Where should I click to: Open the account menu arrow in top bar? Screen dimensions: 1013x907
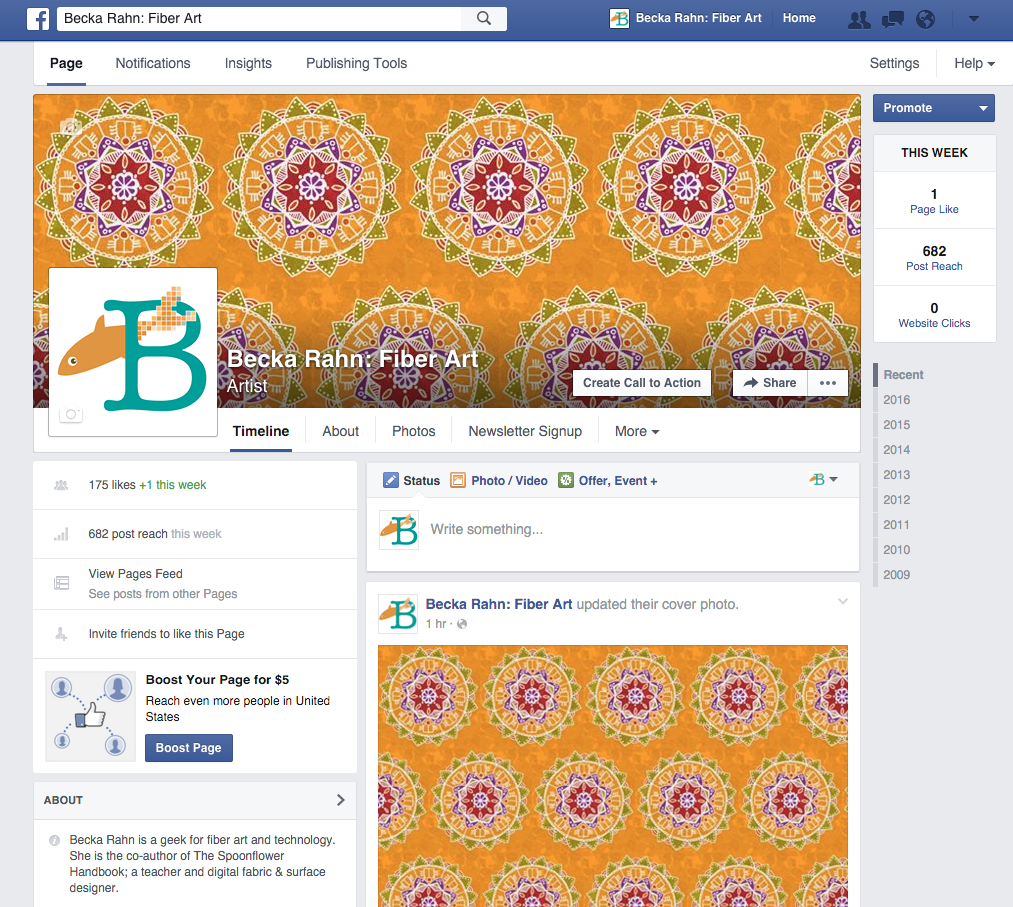tap(974, 19)
